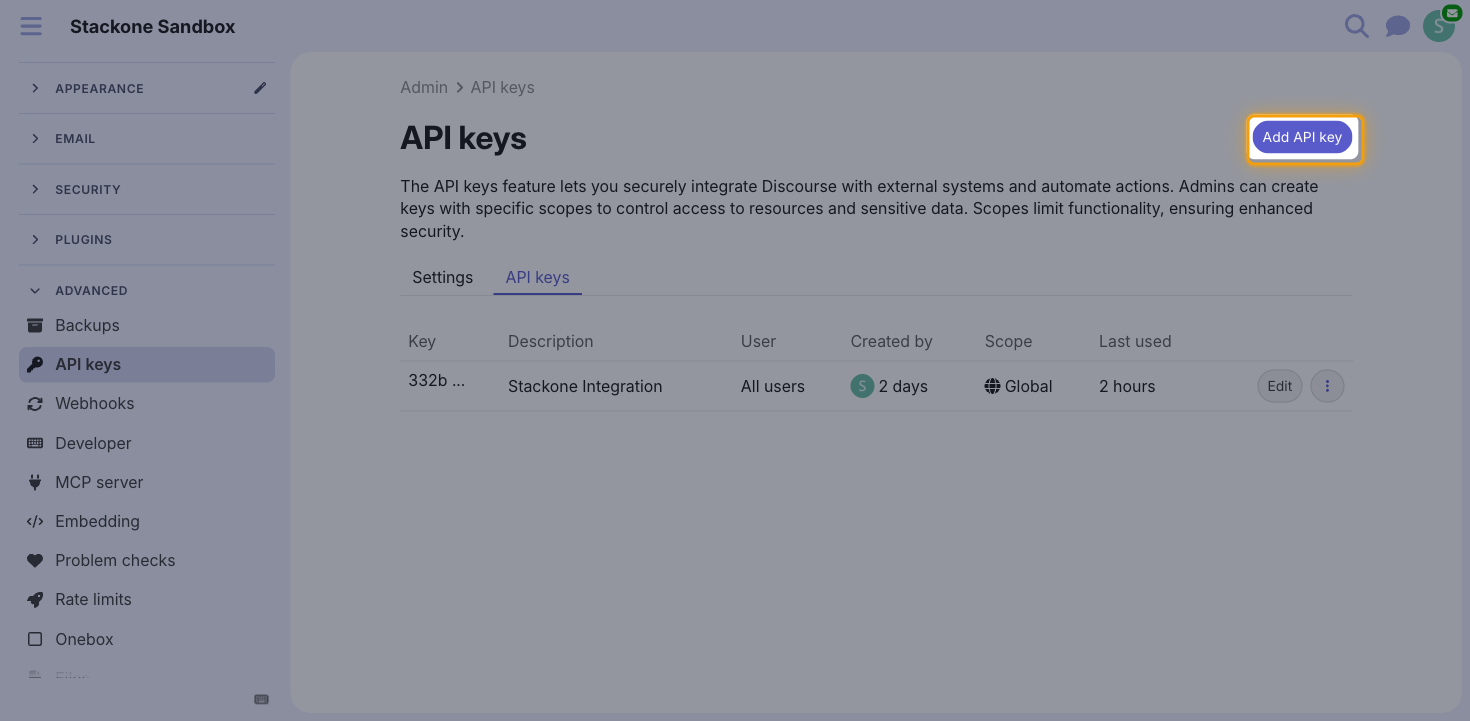This screenshot has width=1470, height=721.
Task: Open the search magnifier icon
Action: click(x=1356, y=26)
